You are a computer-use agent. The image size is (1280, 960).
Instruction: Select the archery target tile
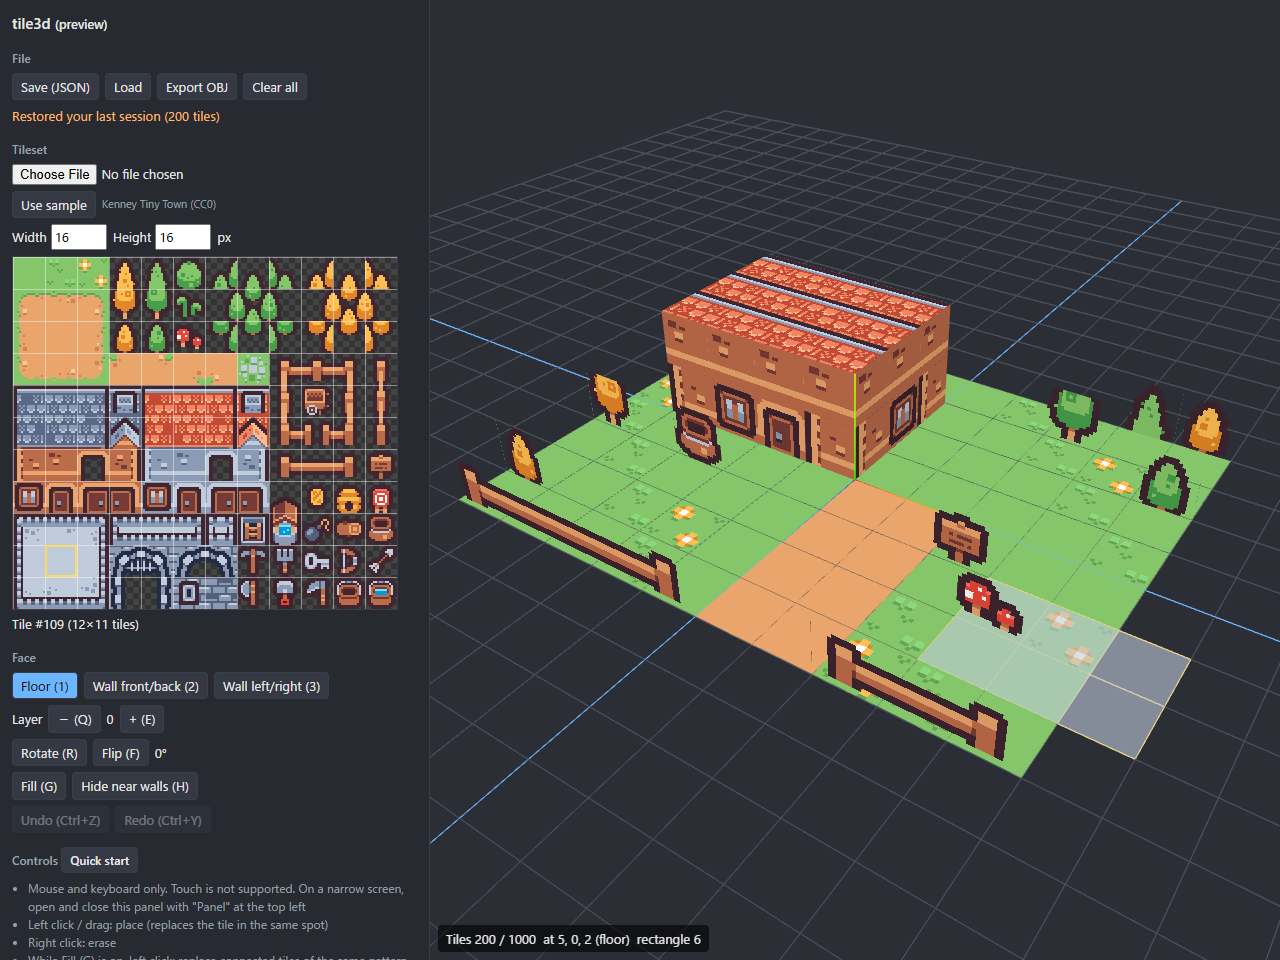coord(381,497)
